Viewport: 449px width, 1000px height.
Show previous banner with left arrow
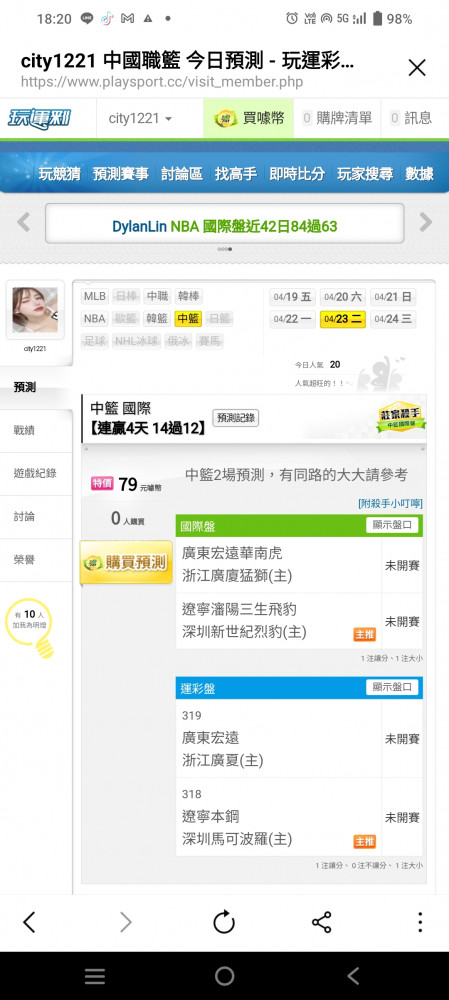coord(24,223)
